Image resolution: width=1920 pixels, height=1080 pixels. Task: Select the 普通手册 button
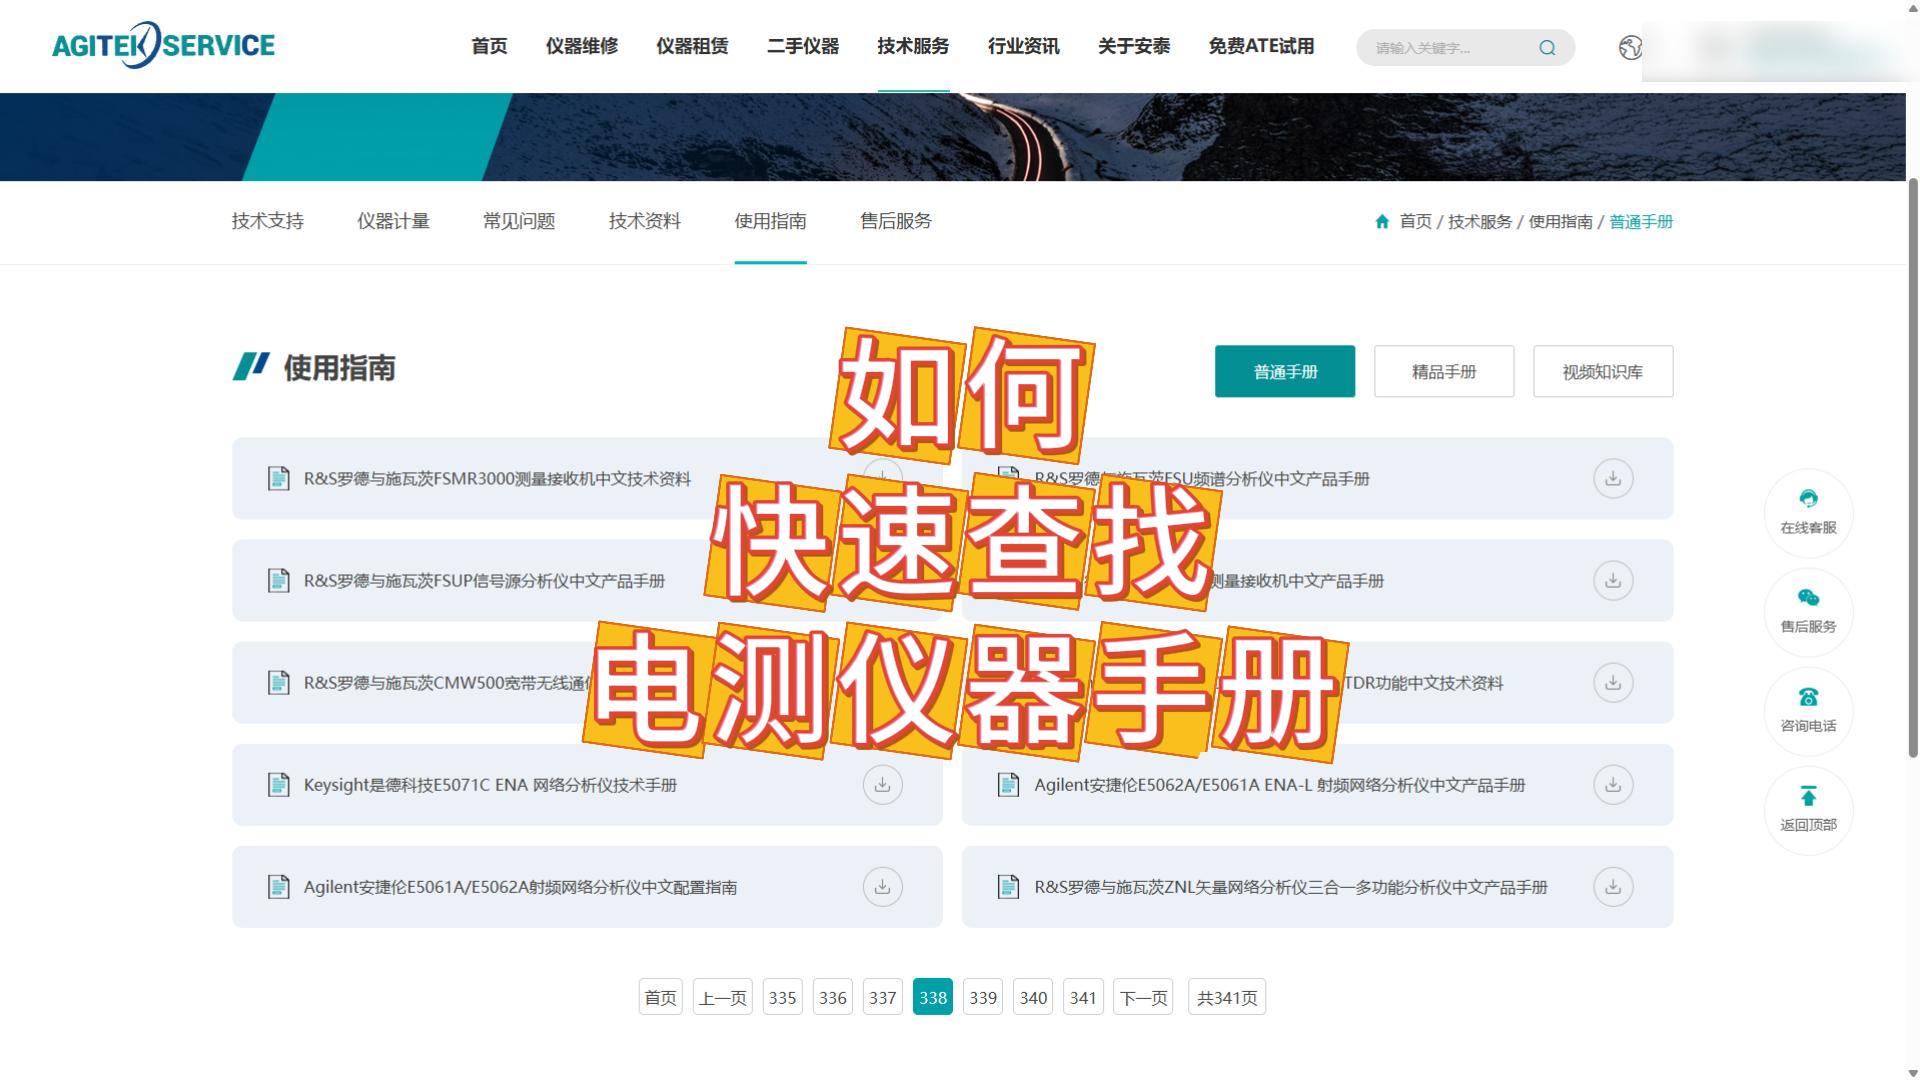[1285, 371]
